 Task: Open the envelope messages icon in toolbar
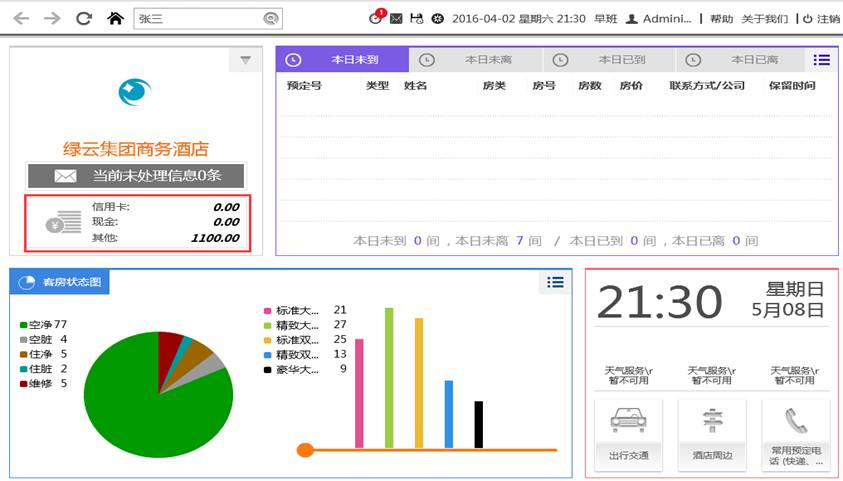(396, 19)
